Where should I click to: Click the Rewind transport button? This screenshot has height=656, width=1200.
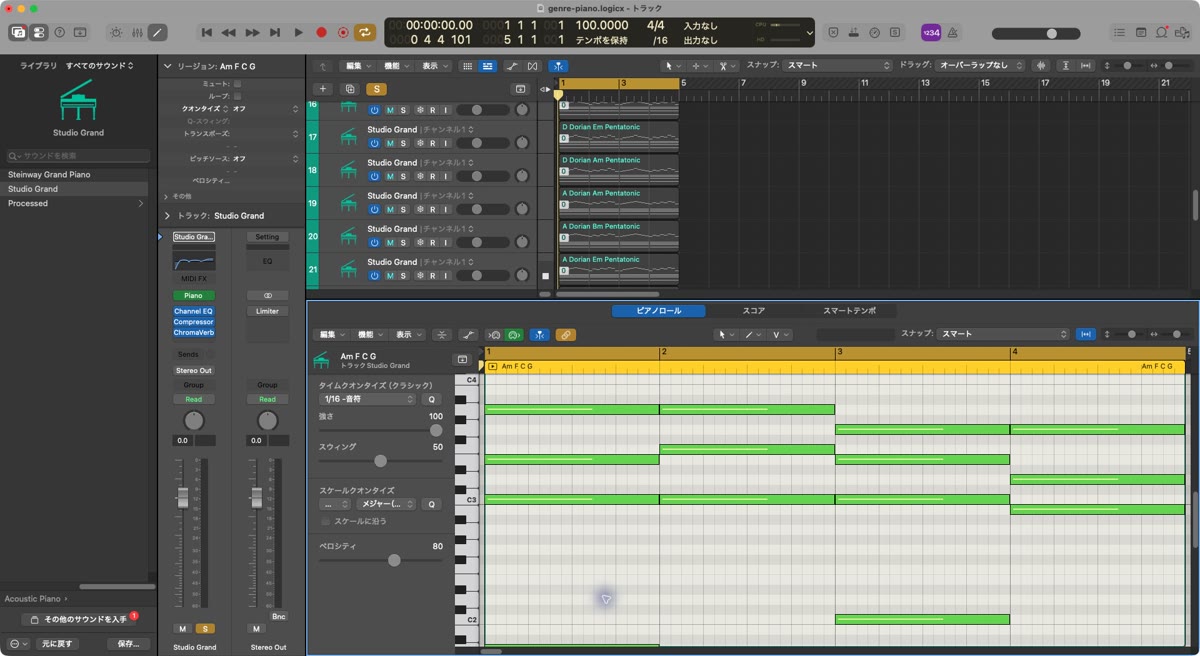[229, 32]
